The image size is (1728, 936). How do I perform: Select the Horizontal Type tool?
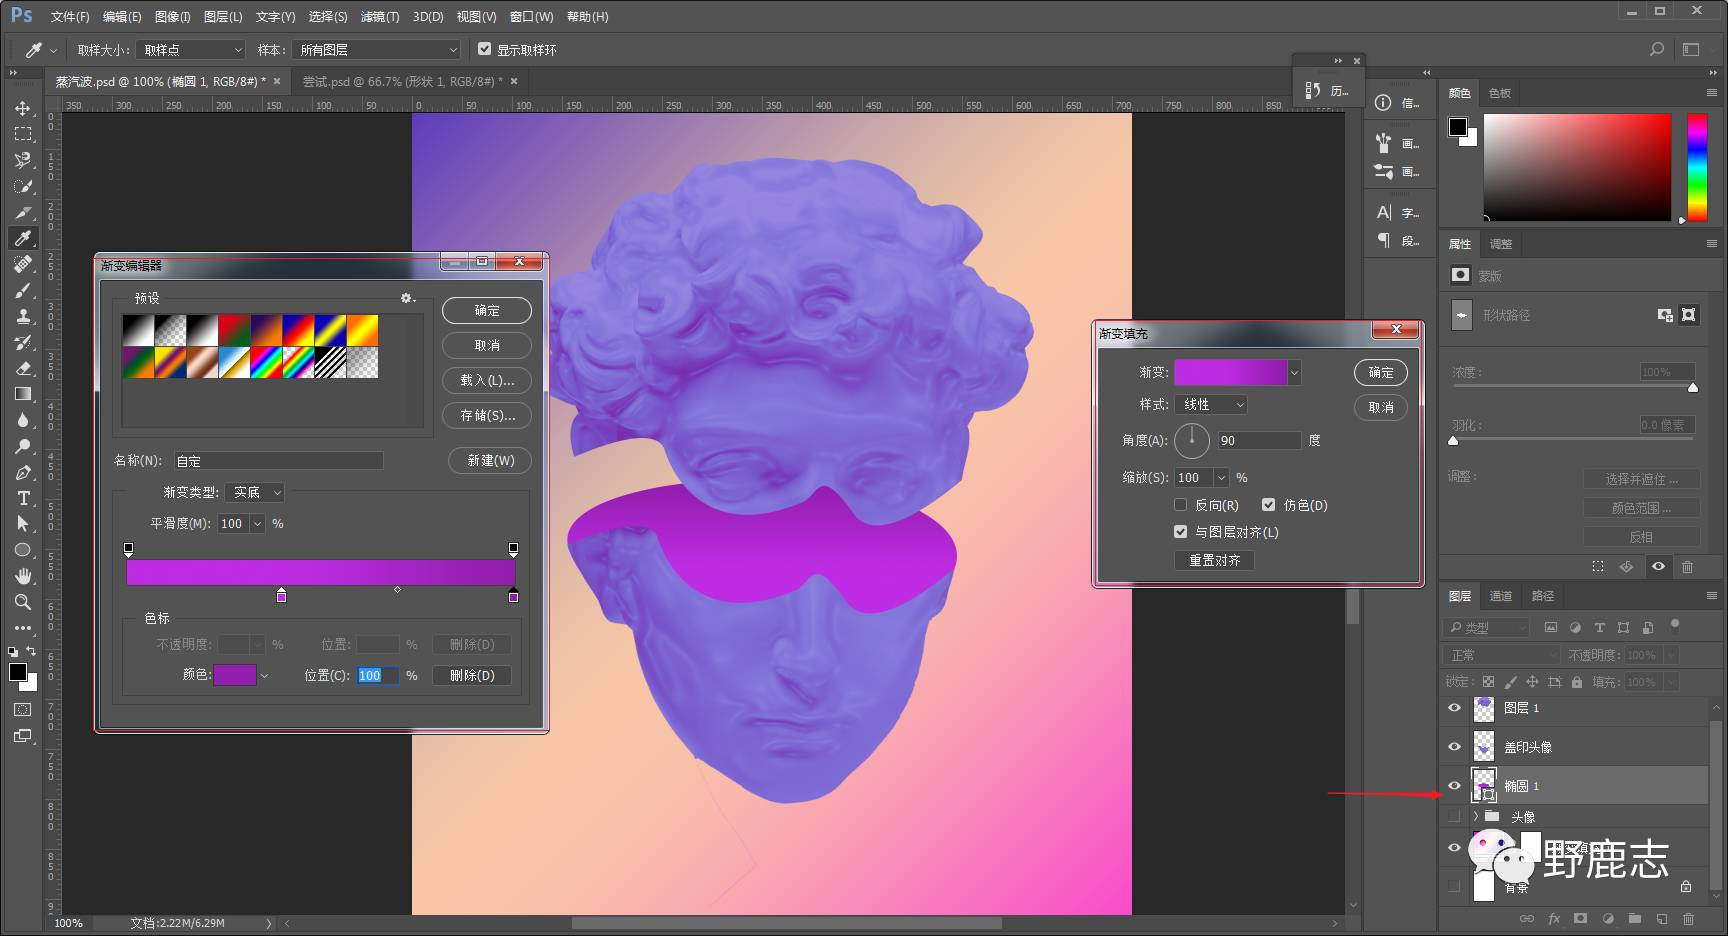click(x=22, y=498)
